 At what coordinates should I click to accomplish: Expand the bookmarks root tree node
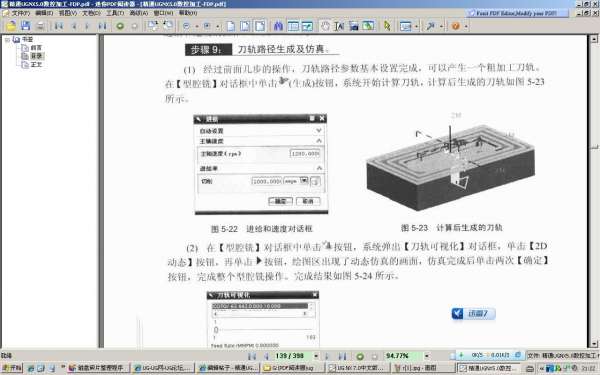point(7,39)
